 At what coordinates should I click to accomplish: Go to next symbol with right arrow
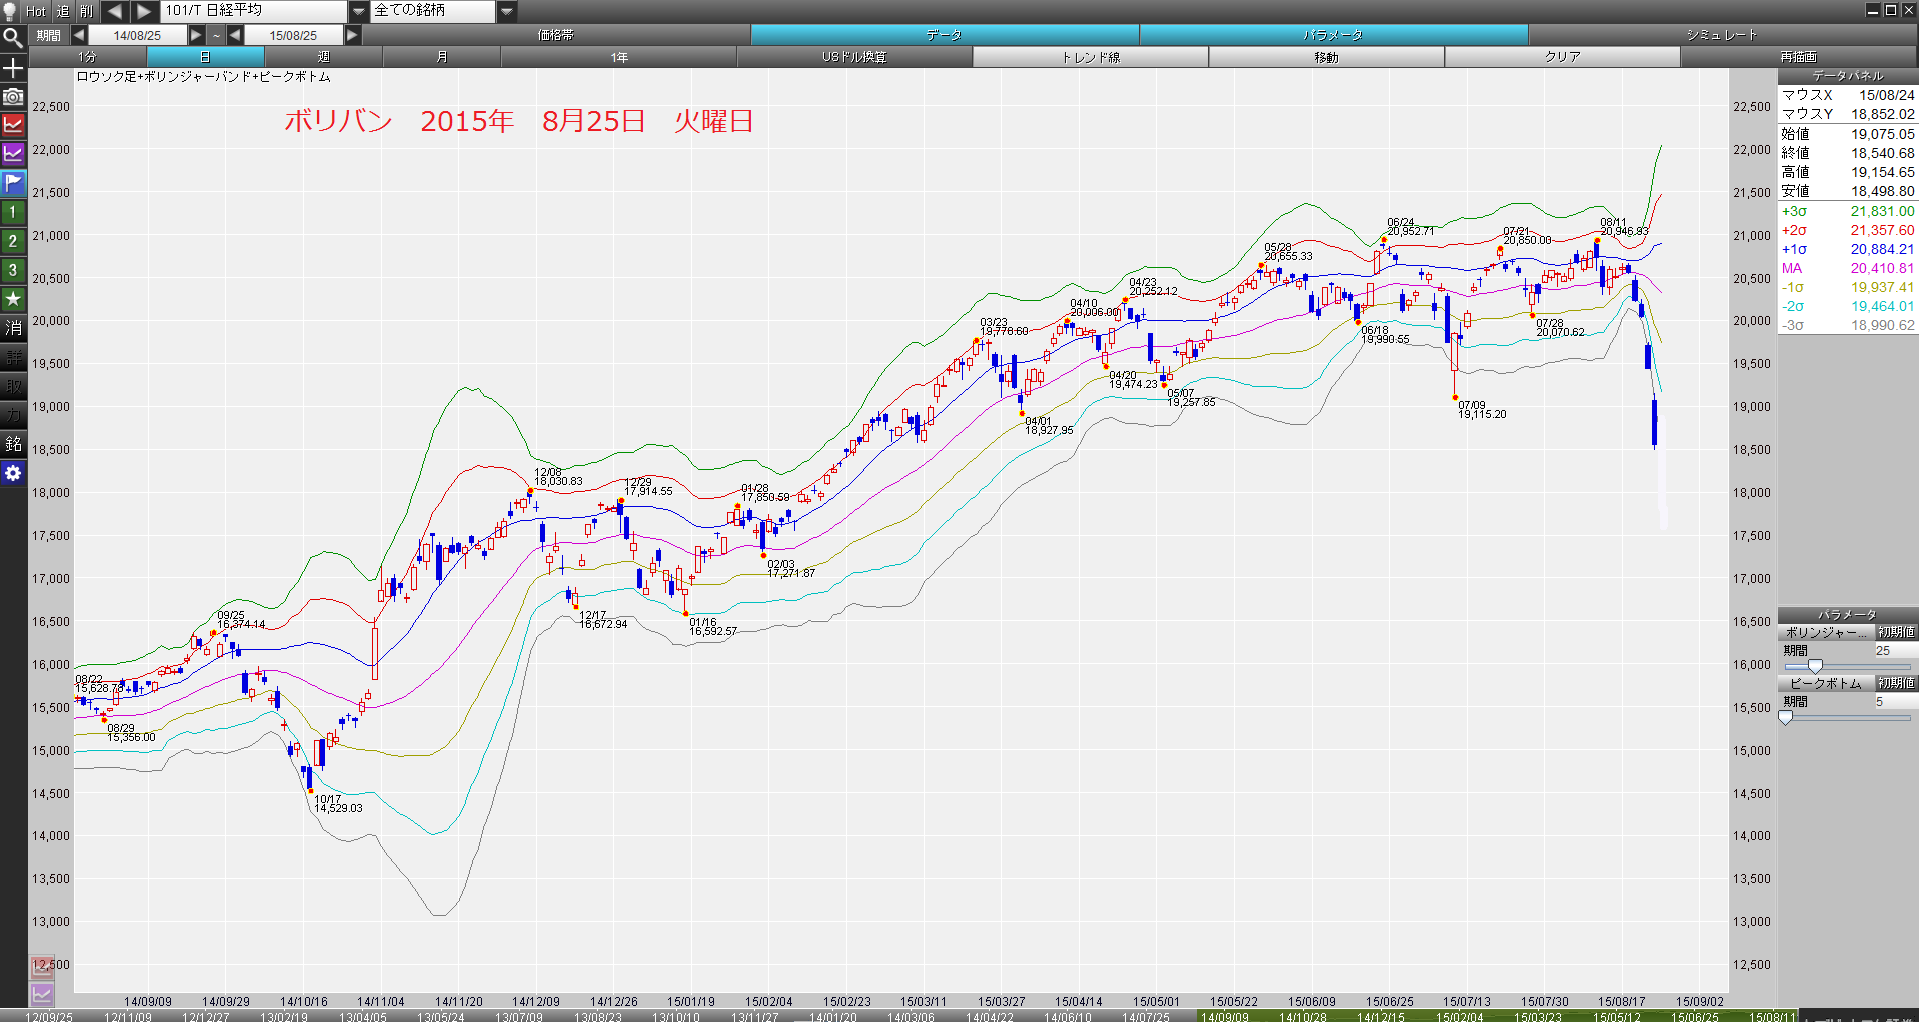[144, 11]
